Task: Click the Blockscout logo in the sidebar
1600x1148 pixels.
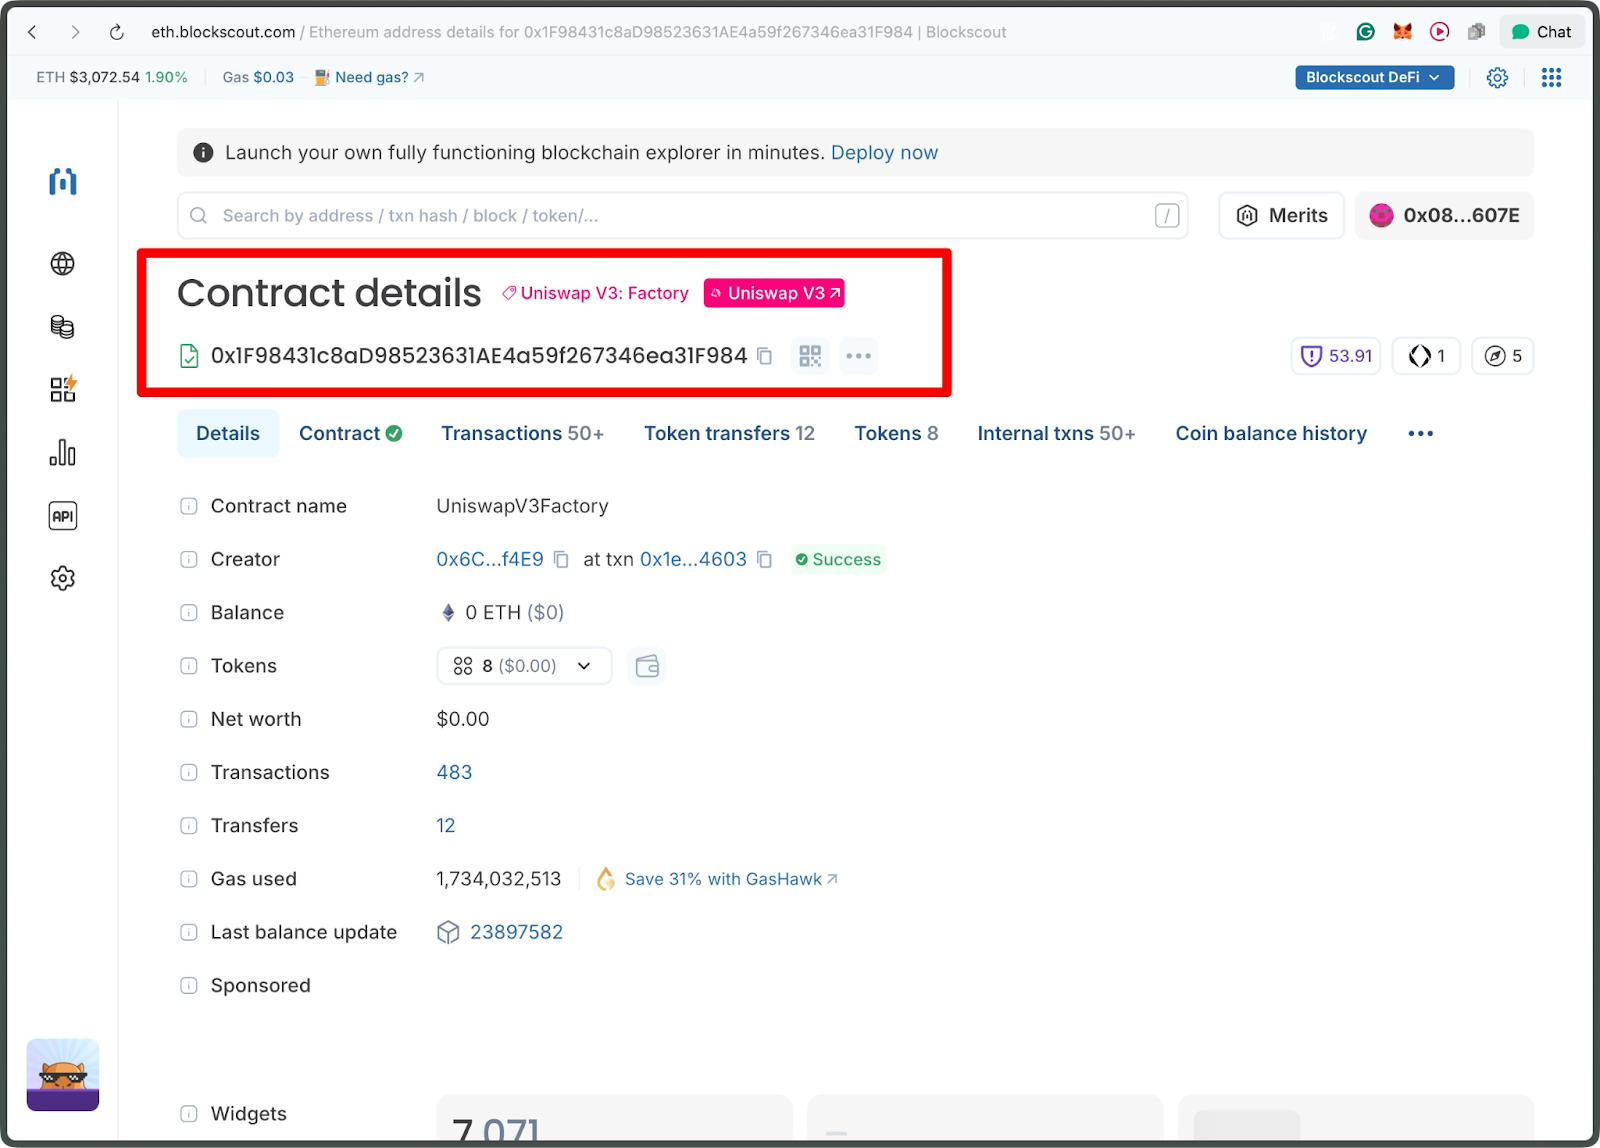Action: [x=62, y=182]
